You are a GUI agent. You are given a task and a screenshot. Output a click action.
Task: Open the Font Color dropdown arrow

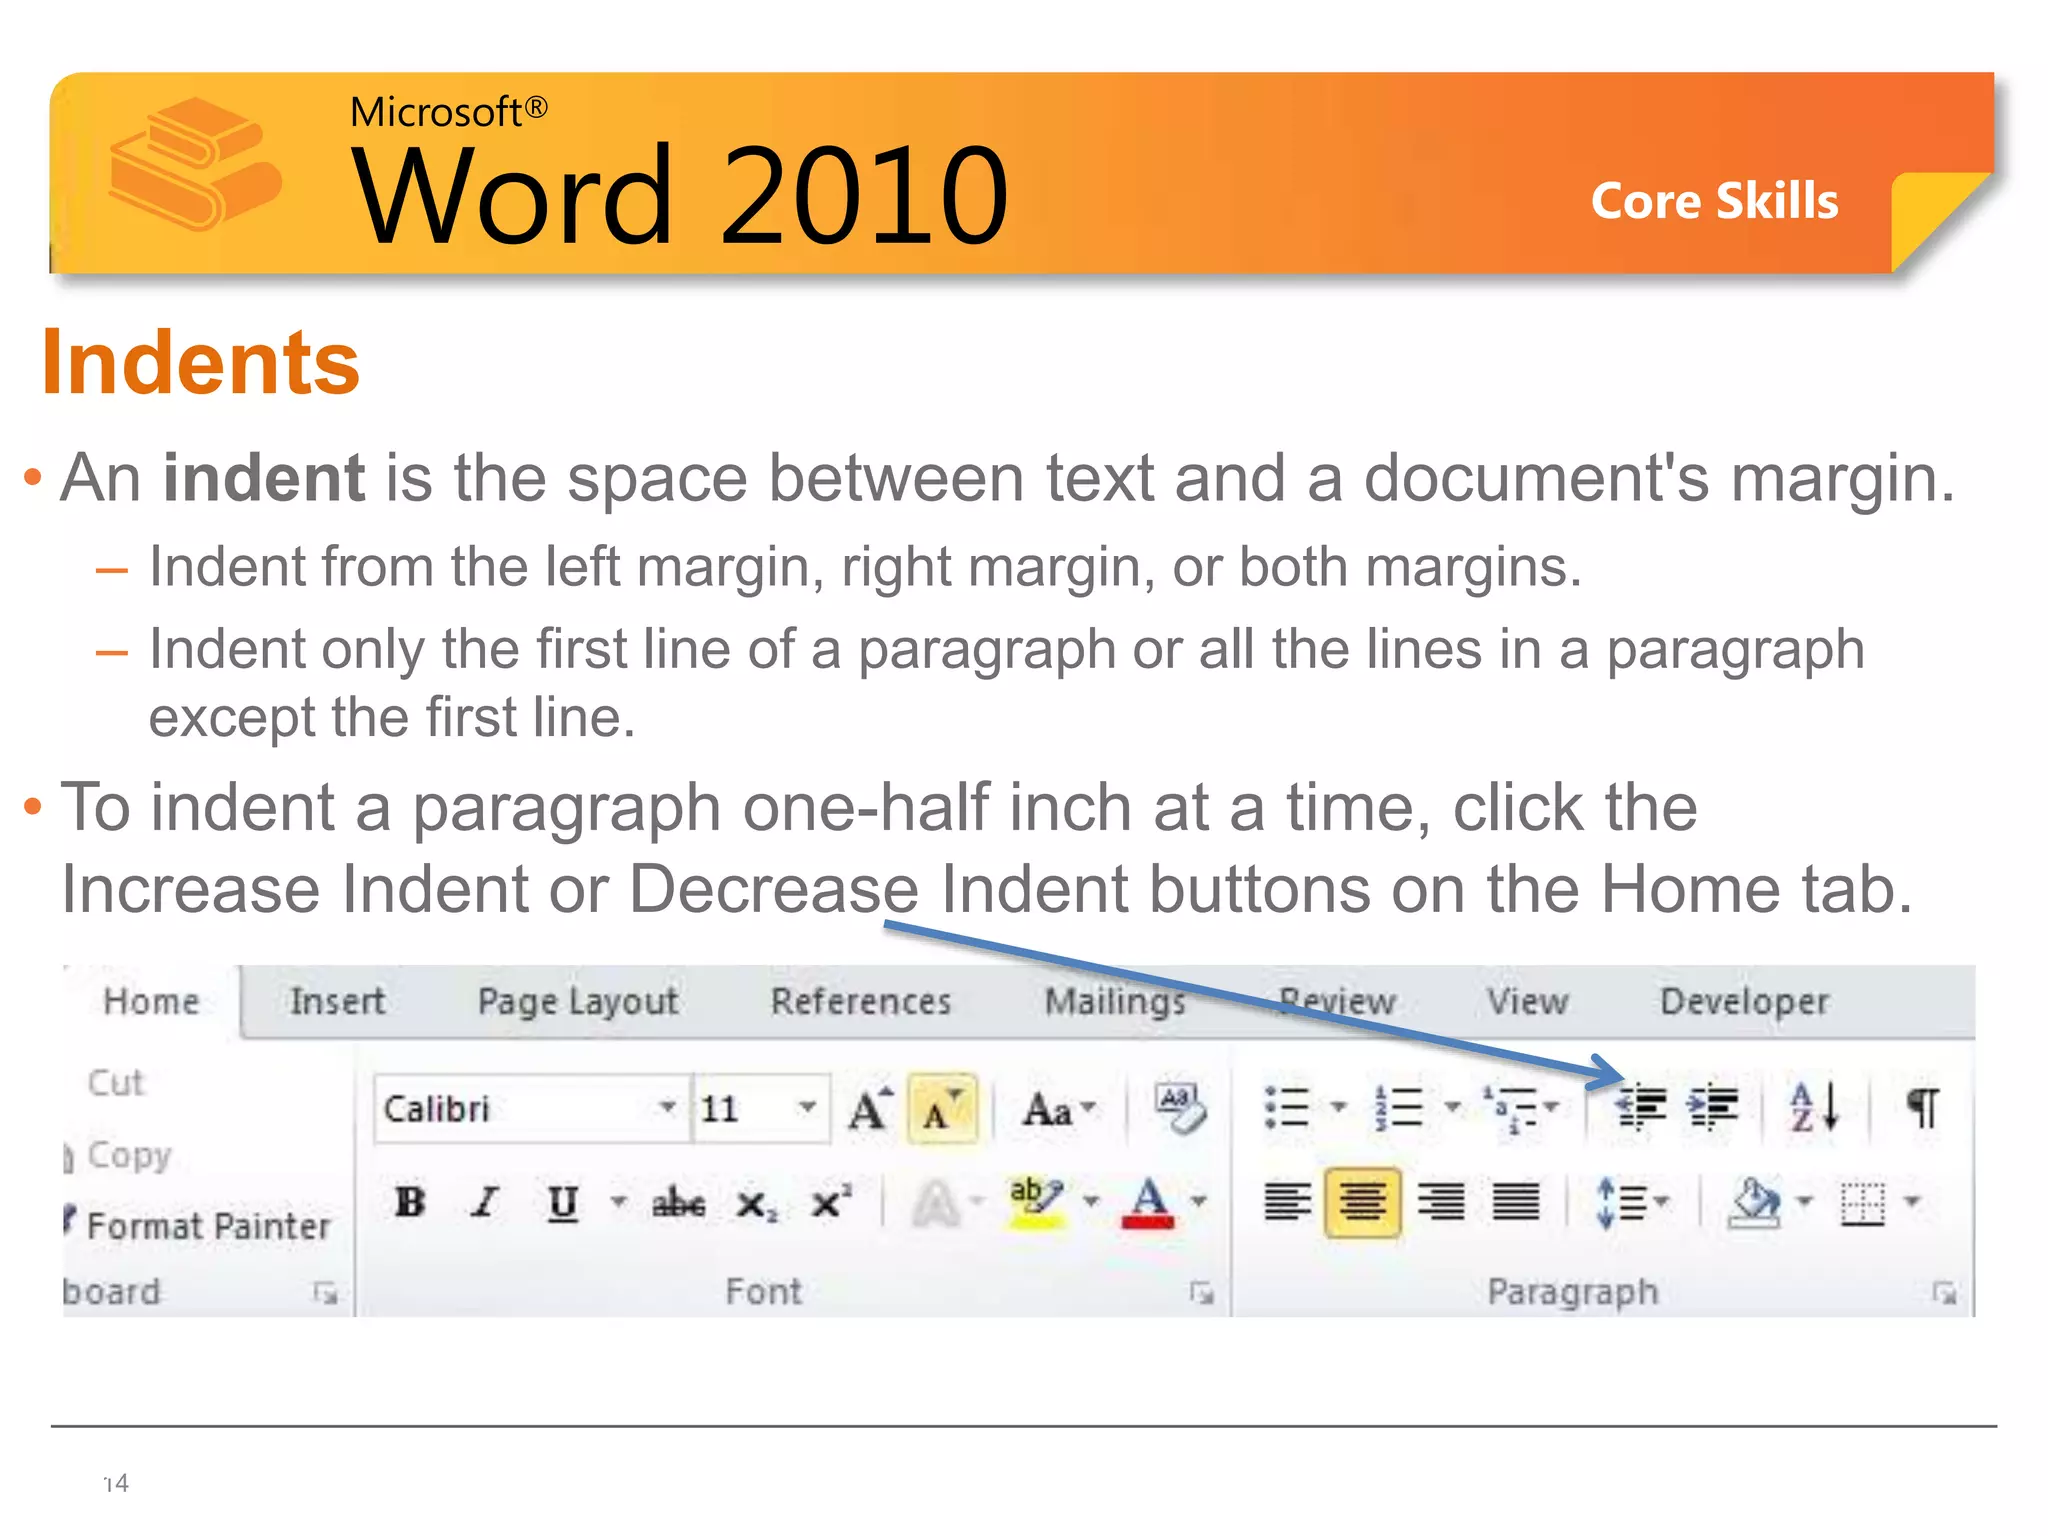pyautogui.click(x=1198, y=1201)
